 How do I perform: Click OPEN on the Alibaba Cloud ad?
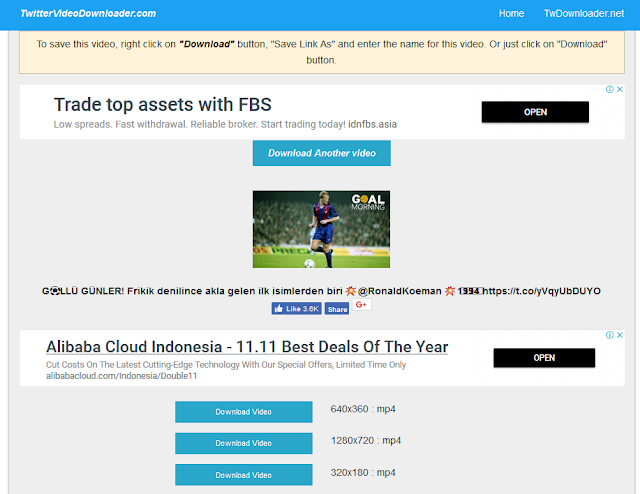pyautogui.click(x=544, y=358)
